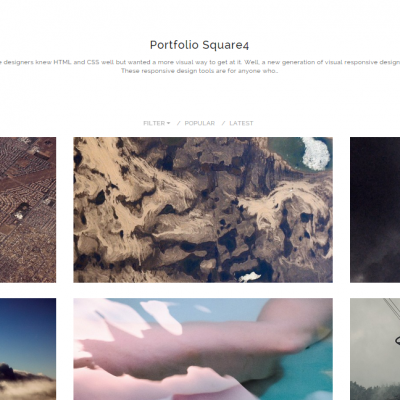Click the tree line in the foggy gray photo
The image size is (400, 400).
(x=375, y=390)
